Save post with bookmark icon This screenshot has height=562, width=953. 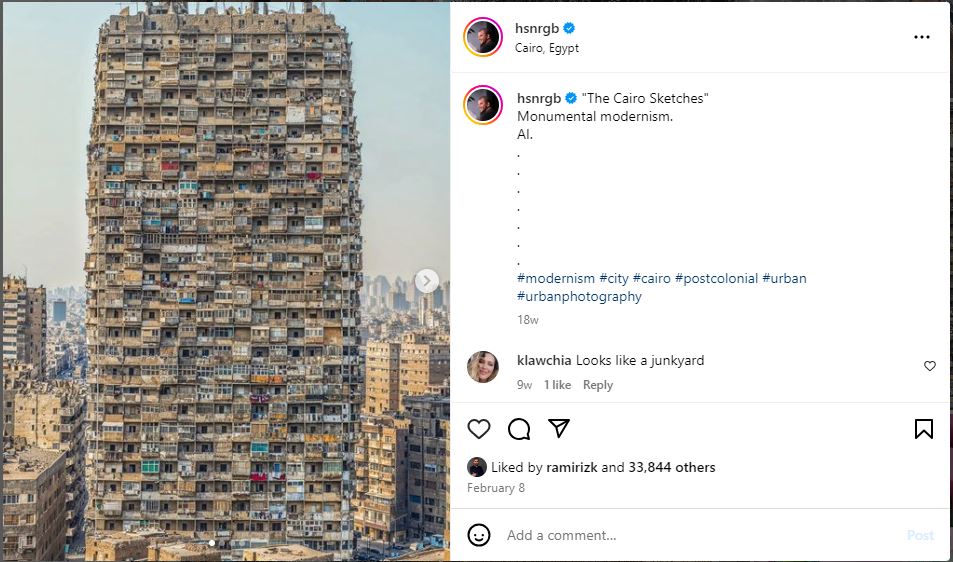pyautogui.click(x=924, y=429)
